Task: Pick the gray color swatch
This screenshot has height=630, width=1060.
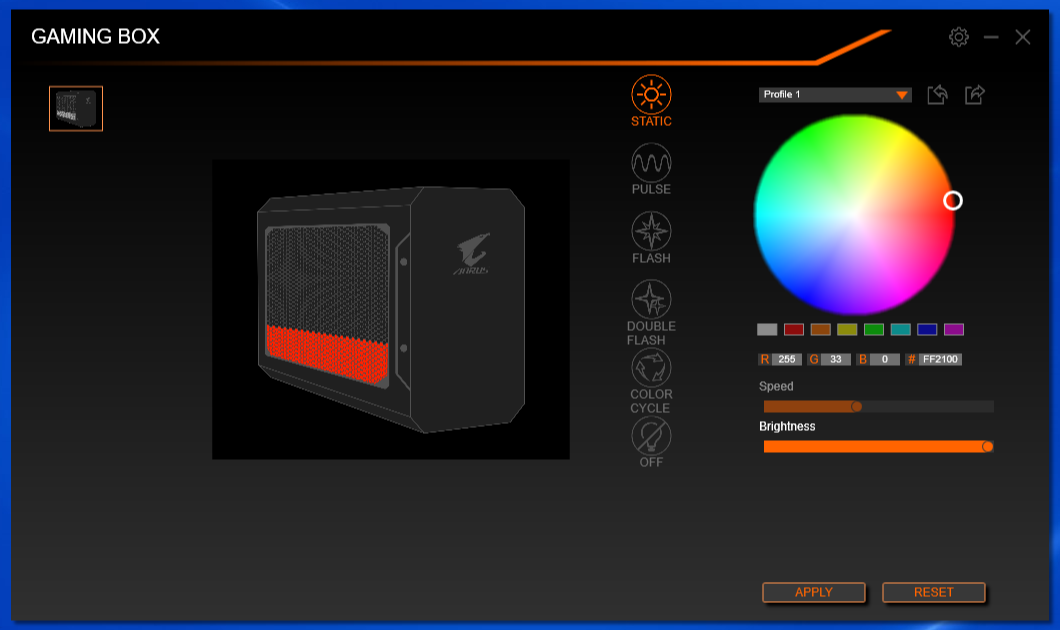Action: tap(767, 330)
